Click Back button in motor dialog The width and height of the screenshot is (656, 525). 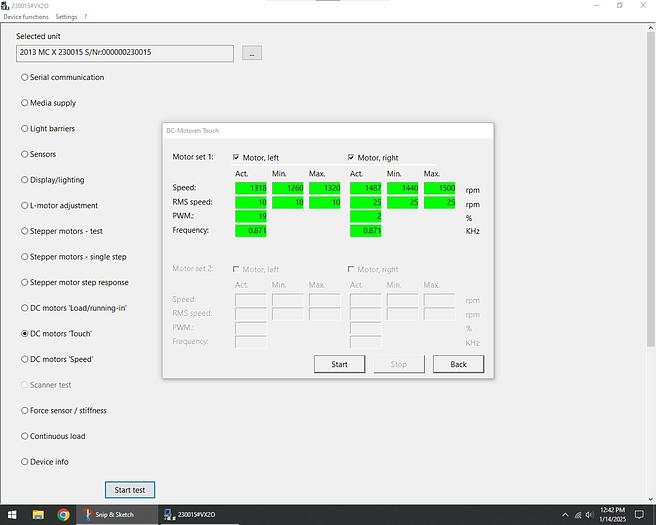458,364
